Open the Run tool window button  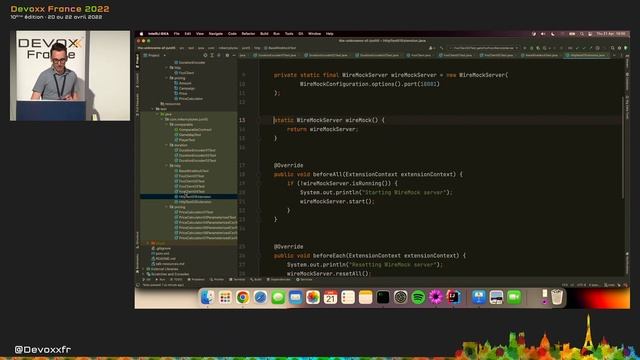coord(160,280)
